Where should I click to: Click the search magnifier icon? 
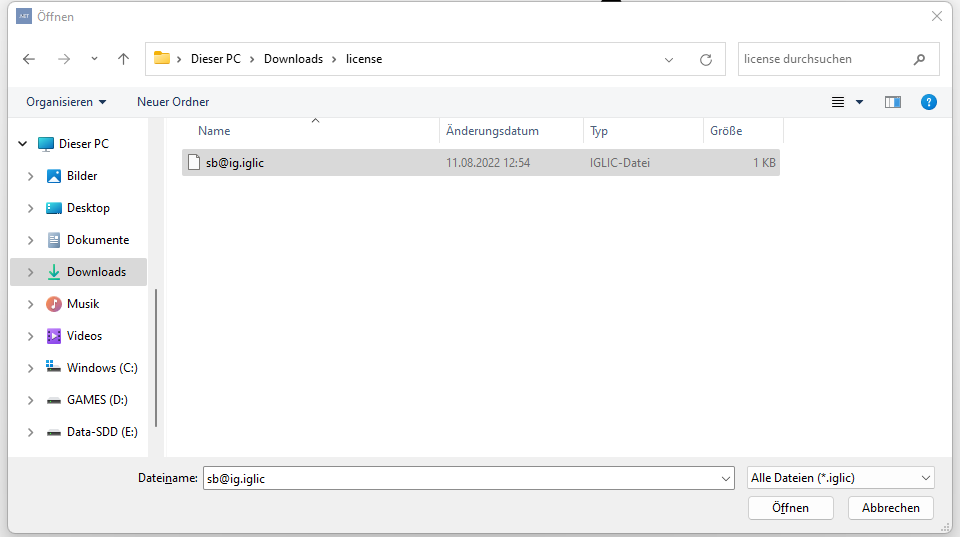919,59
